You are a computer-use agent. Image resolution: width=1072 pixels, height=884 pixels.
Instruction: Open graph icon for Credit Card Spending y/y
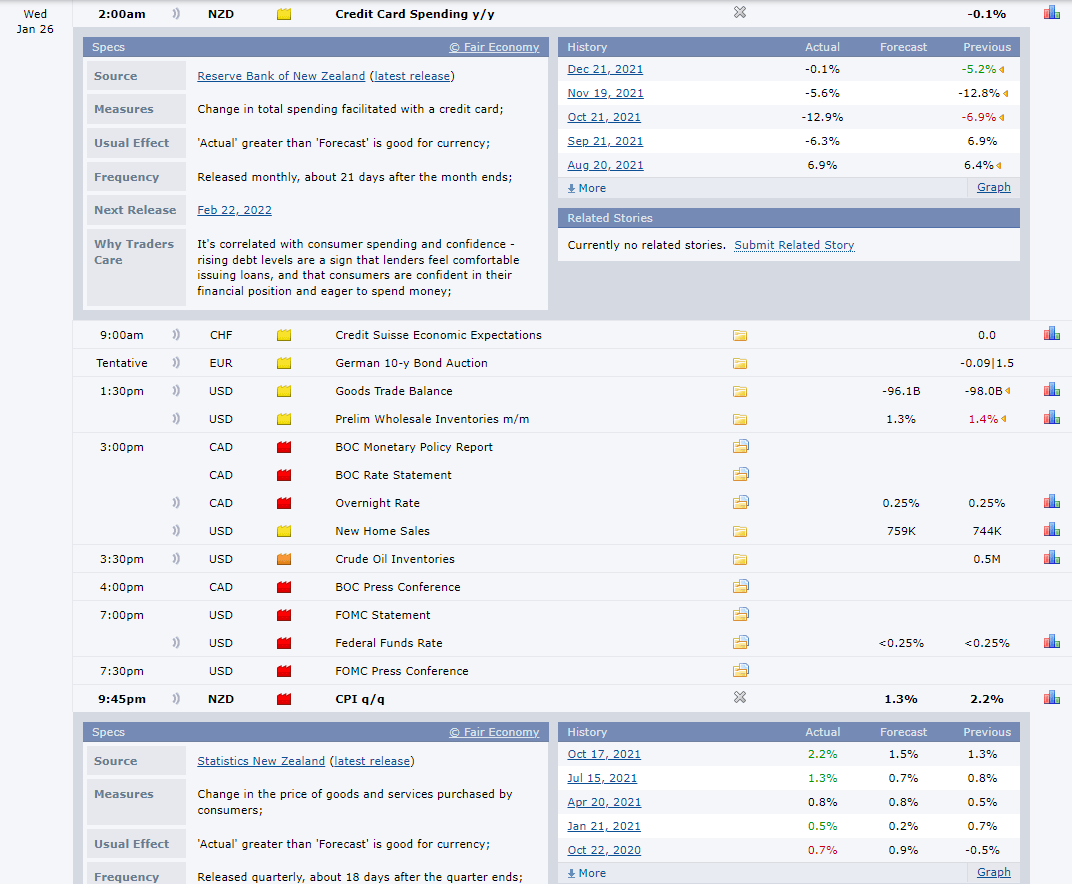1051,13
